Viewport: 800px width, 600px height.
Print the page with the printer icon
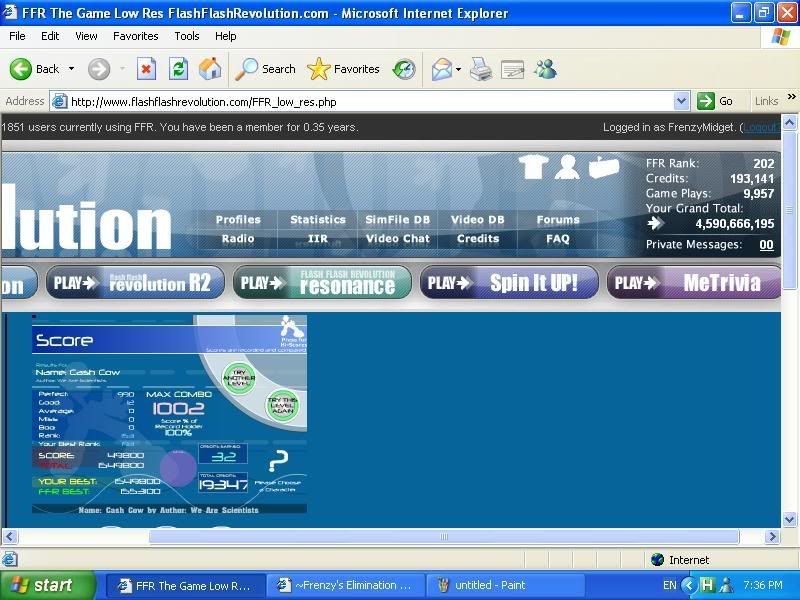pos(480,69)
